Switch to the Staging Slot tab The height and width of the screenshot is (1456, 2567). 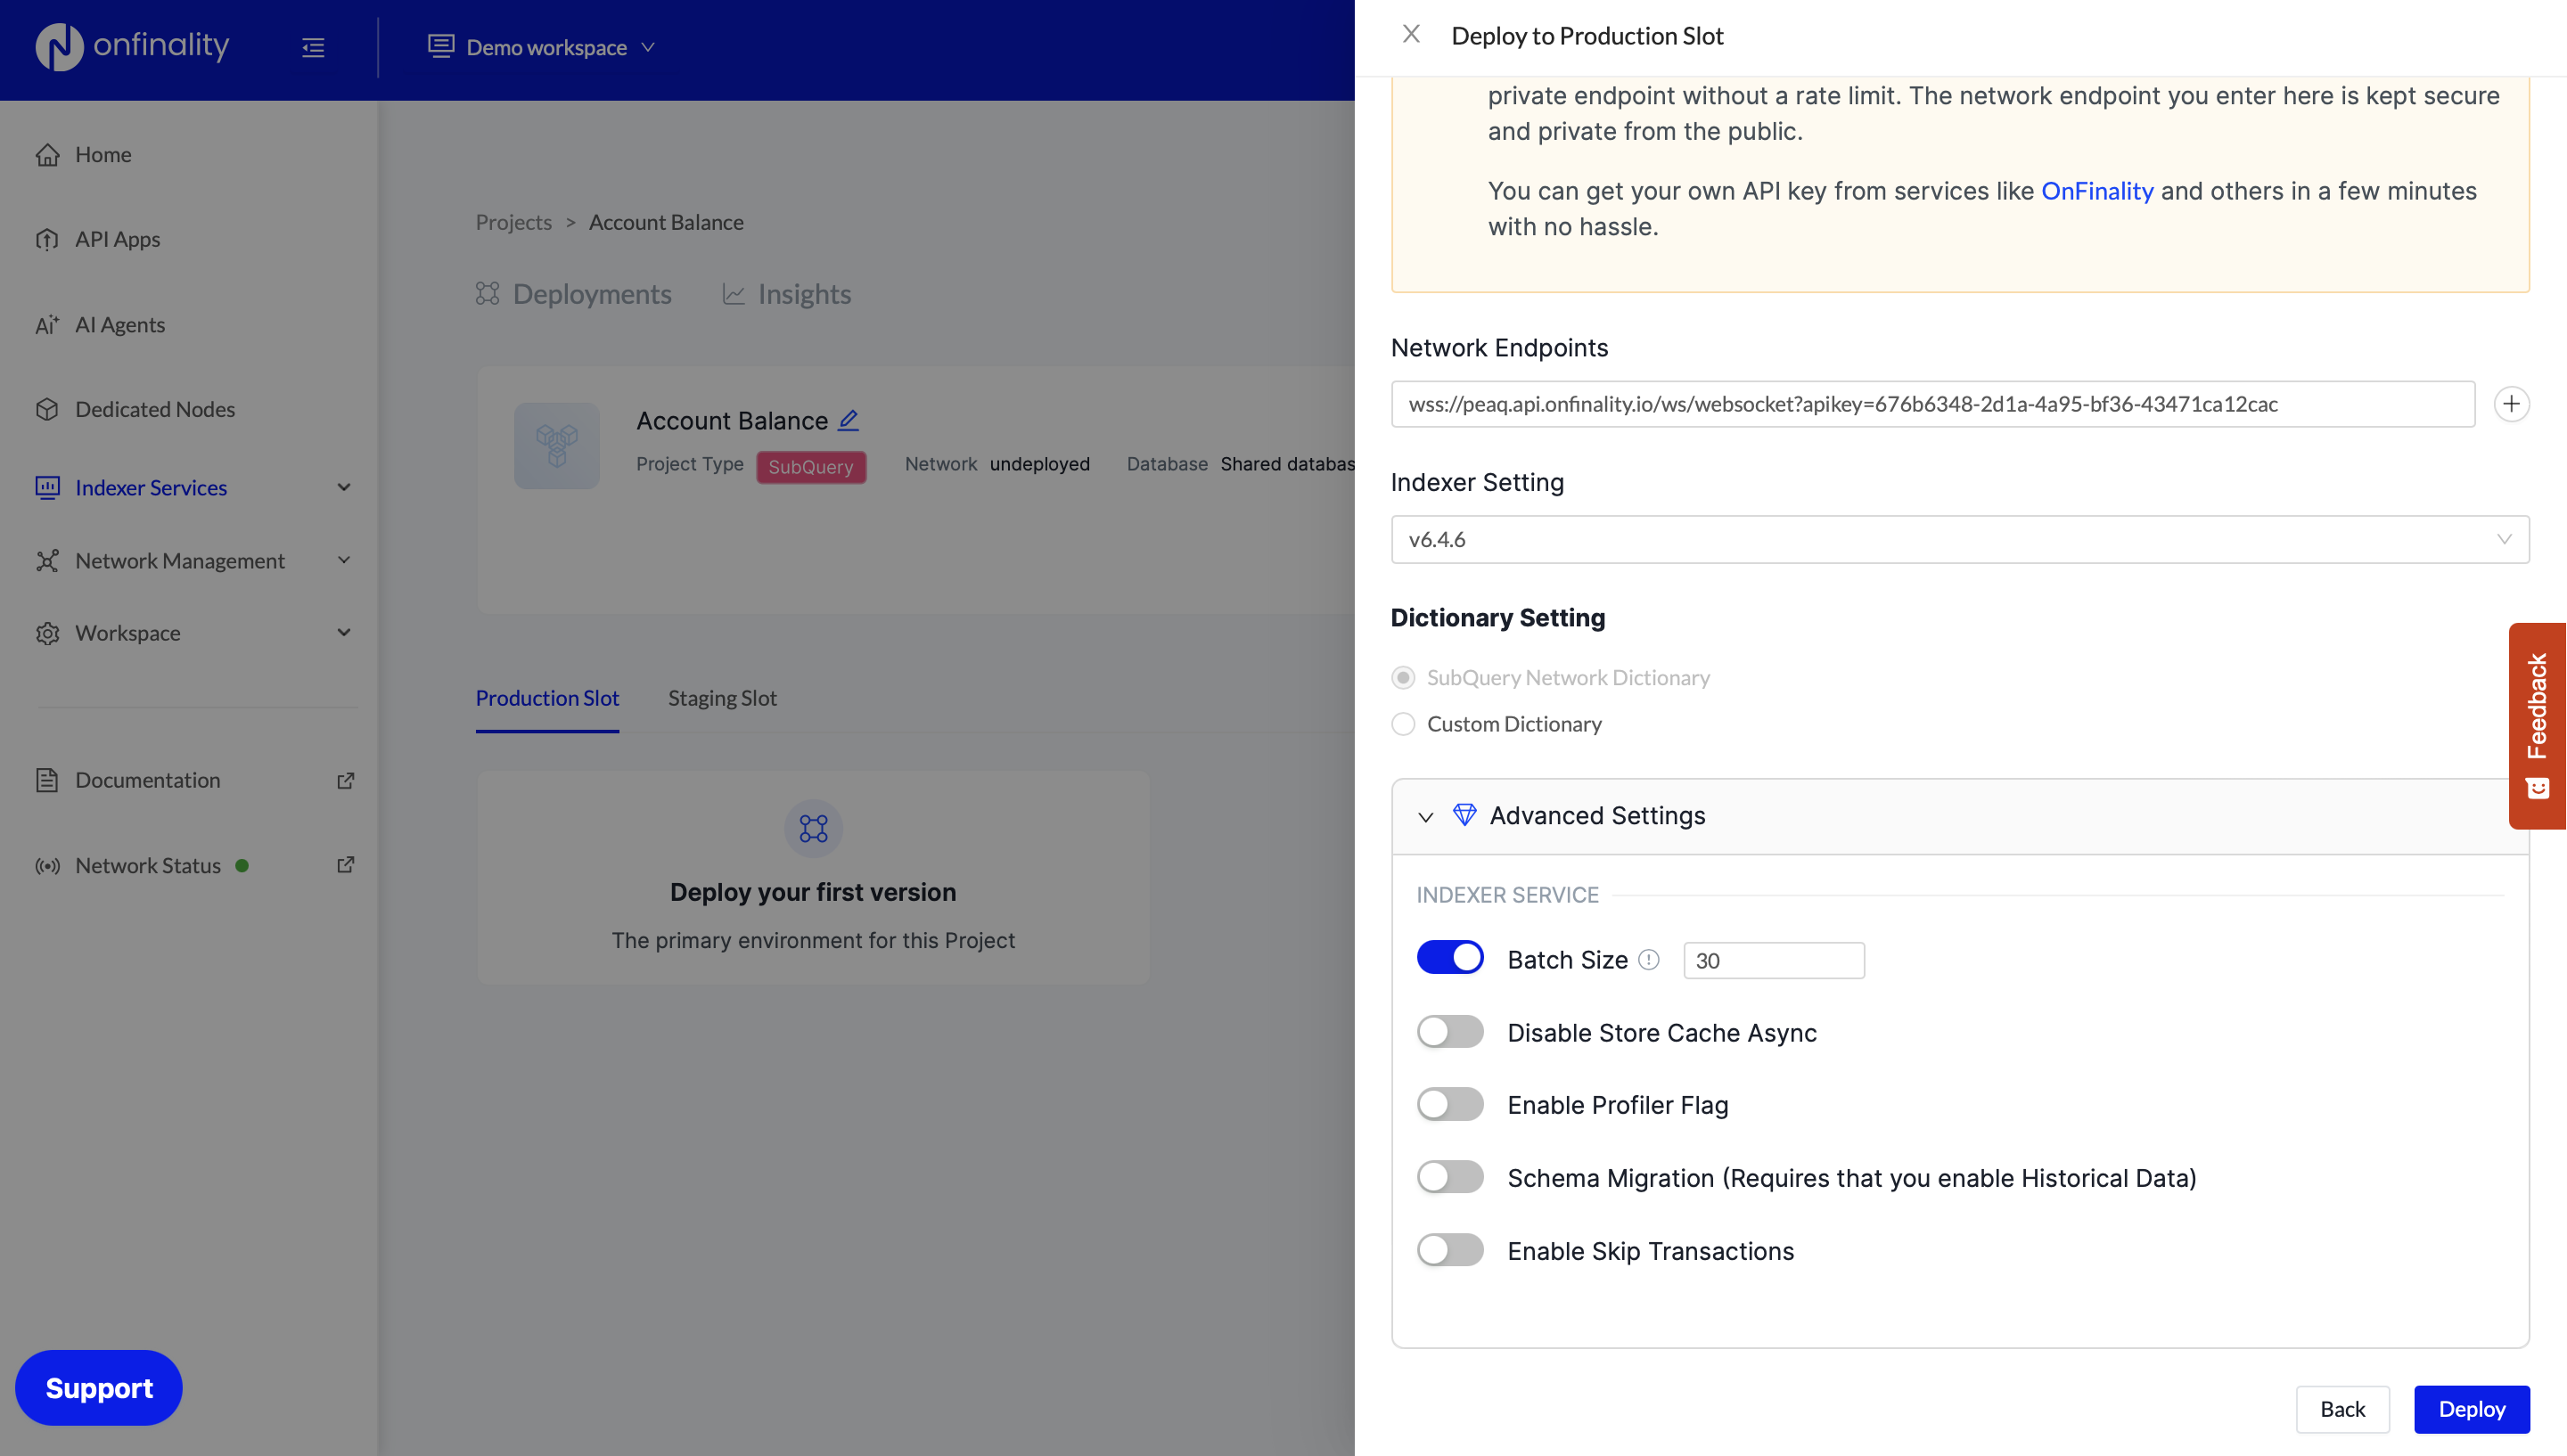click(722, 698)
